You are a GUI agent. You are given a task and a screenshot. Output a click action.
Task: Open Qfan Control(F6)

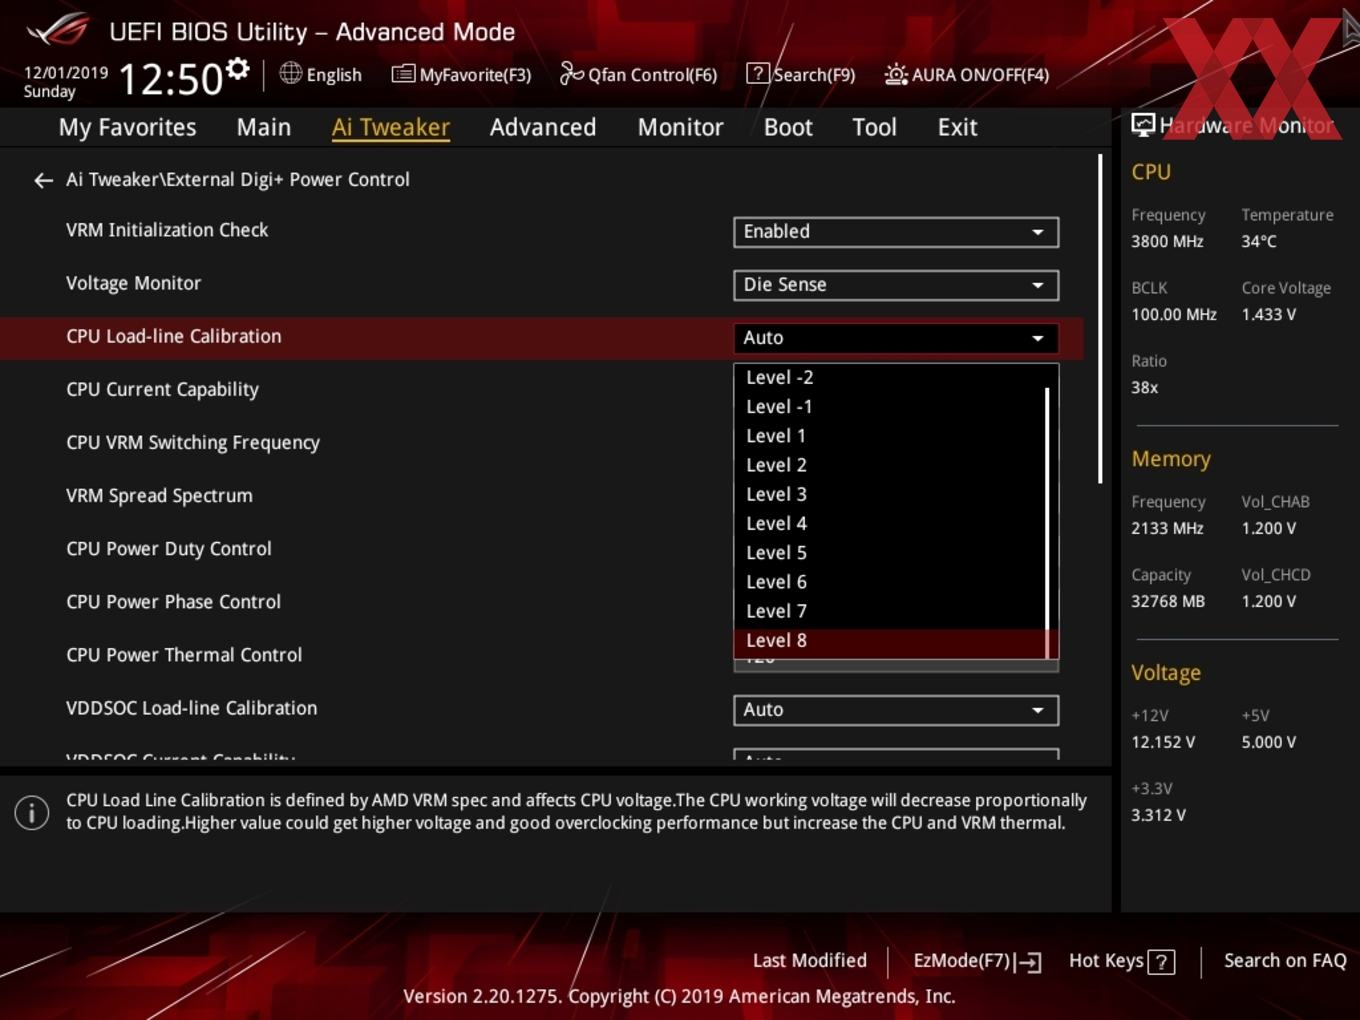[x=638, y=74]
